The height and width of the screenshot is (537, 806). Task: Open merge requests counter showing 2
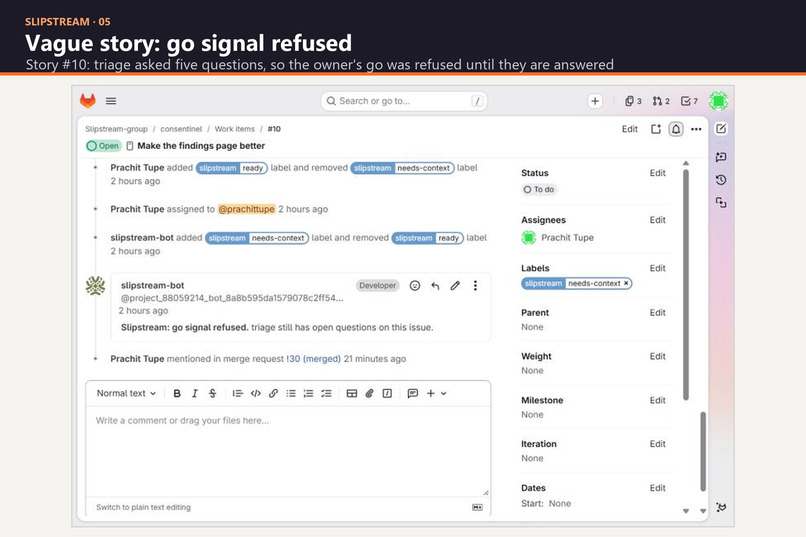click(661, 101)
